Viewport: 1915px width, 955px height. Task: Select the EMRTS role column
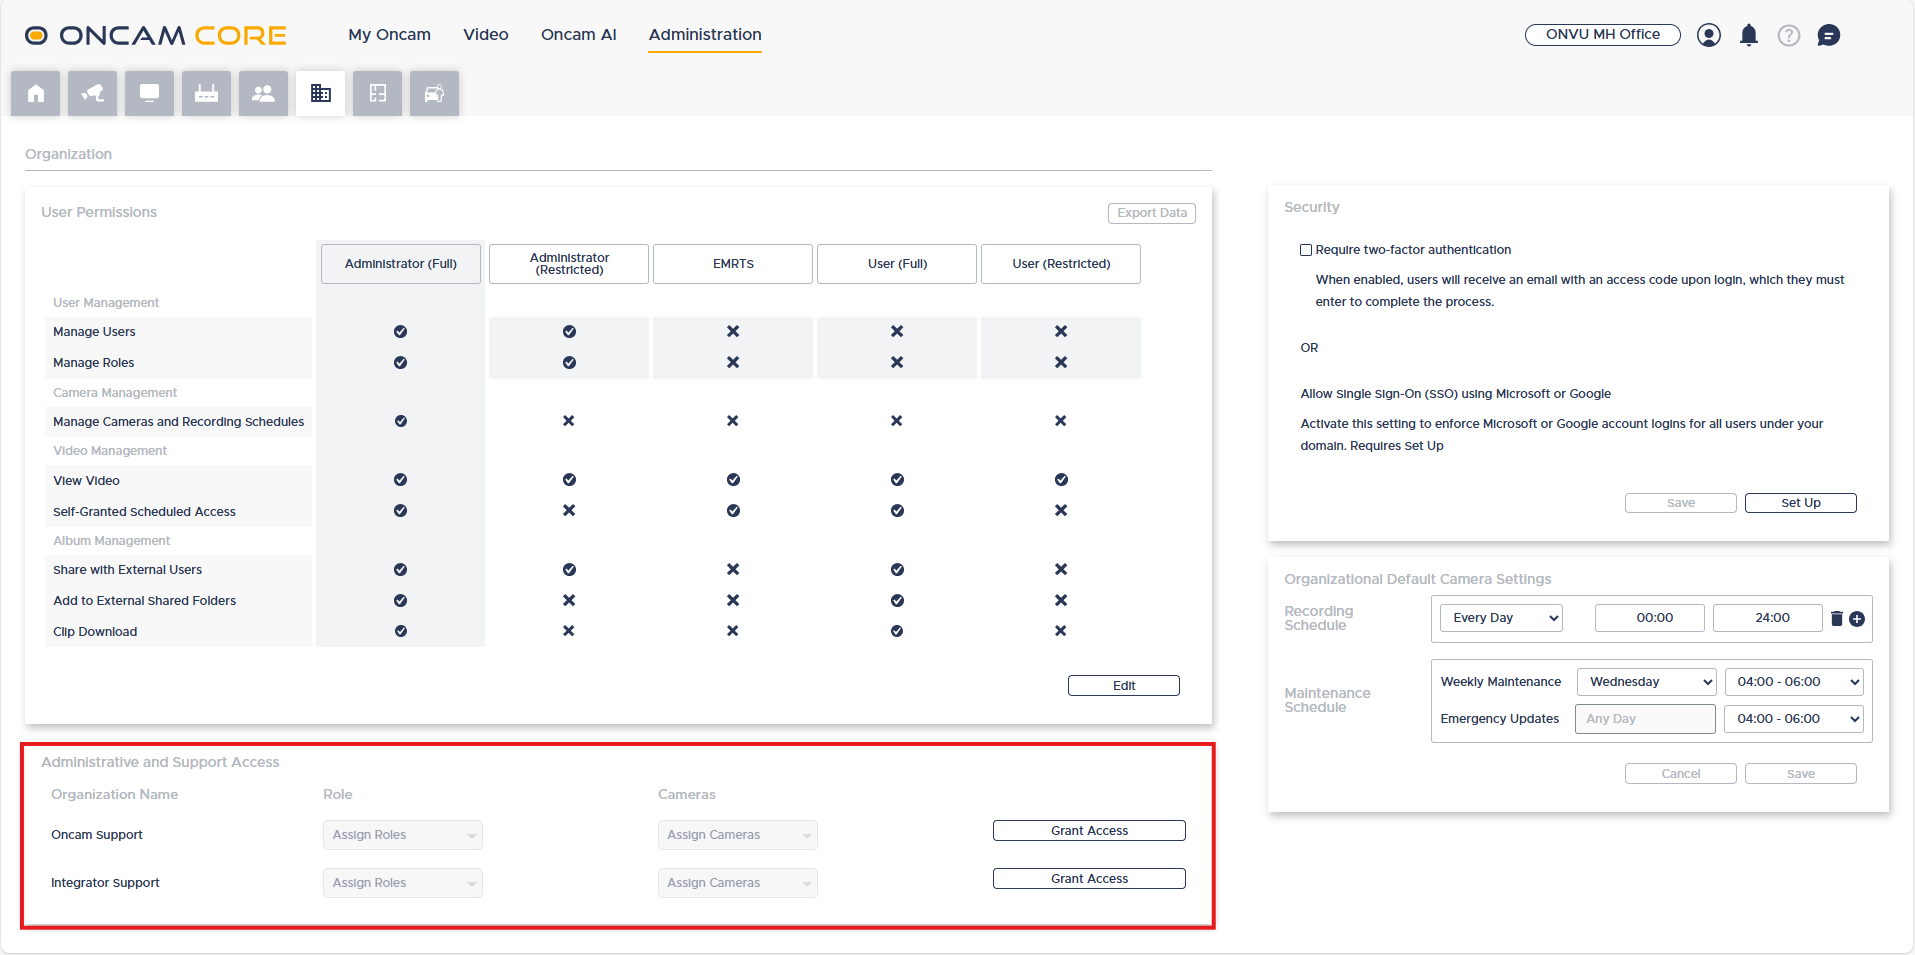click(x=733, y=264)
